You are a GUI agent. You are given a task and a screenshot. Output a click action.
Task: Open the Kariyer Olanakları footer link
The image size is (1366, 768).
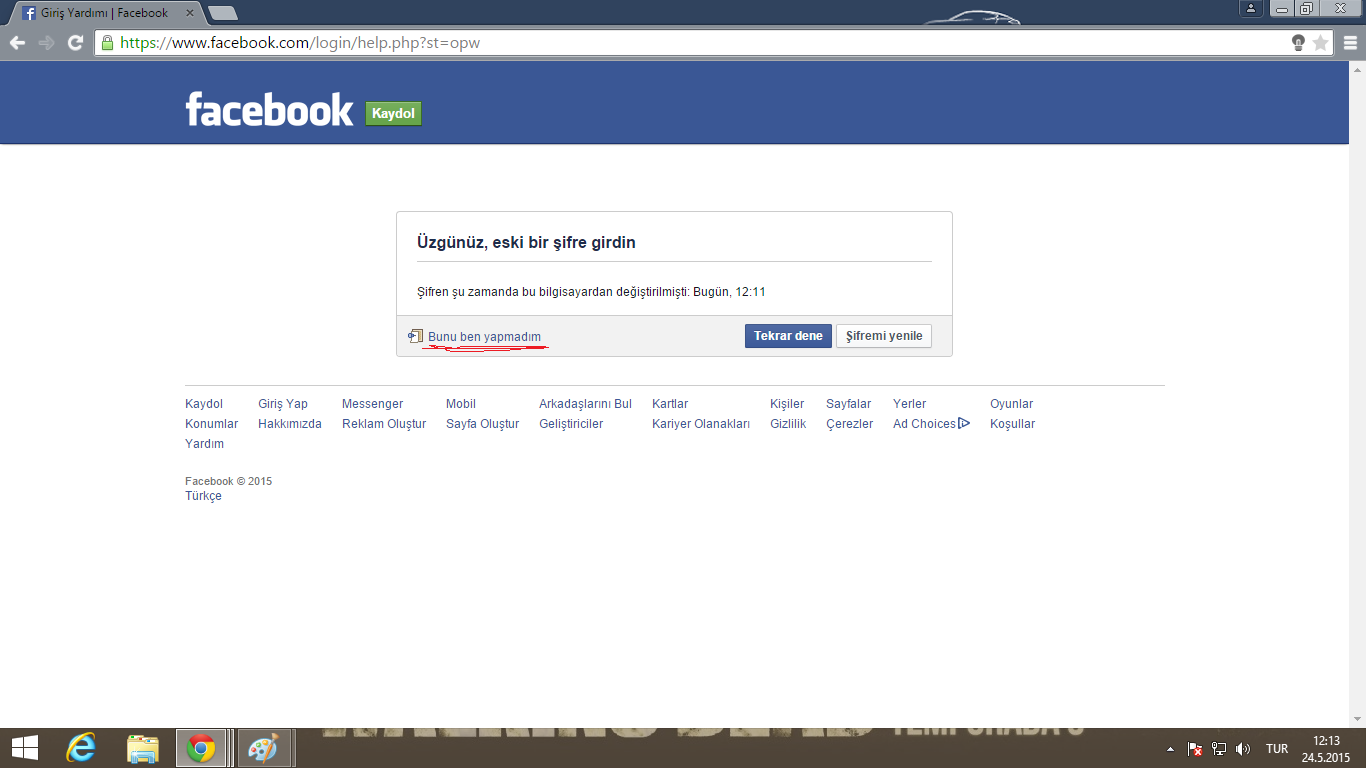click(x=701, y=424)
